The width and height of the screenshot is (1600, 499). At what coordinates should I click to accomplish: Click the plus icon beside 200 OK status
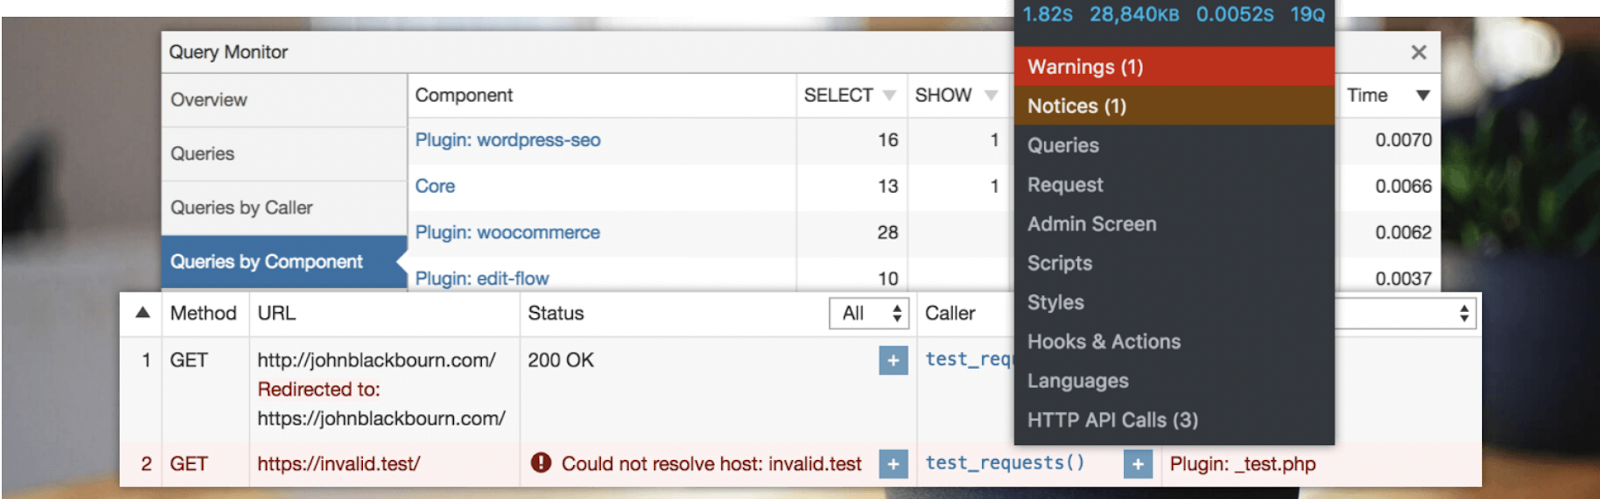(x=893, y=361)
